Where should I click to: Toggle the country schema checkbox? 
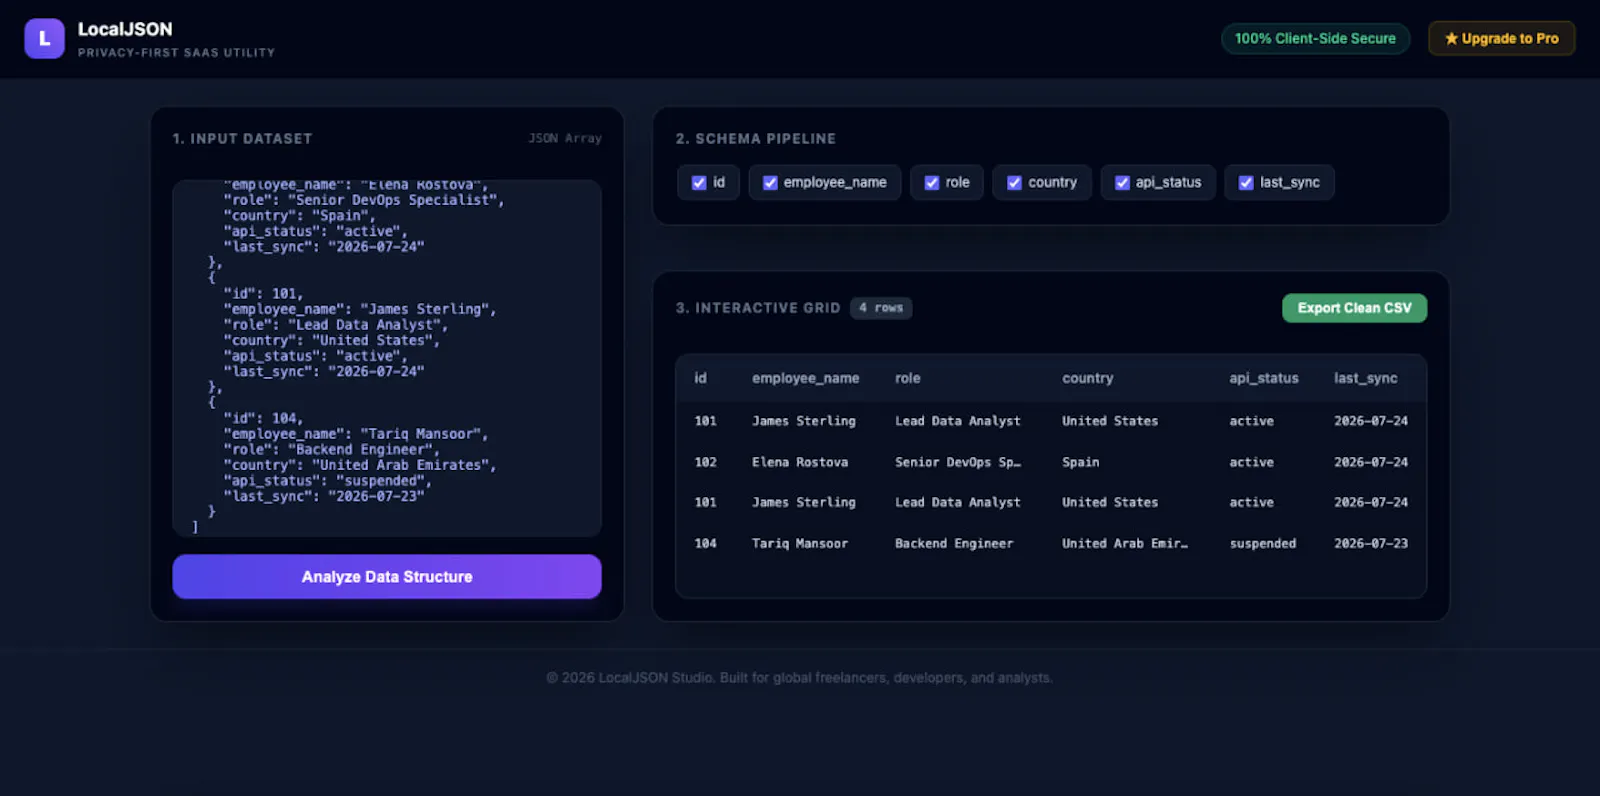pos(1014,183)
